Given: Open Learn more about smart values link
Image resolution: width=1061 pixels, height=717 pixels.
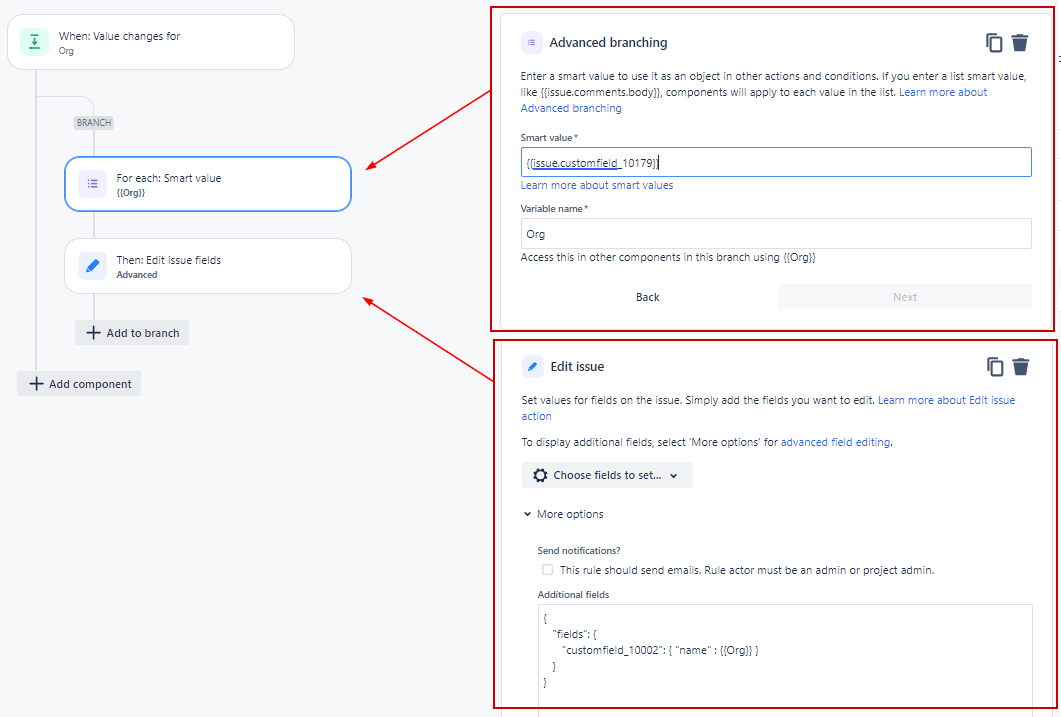Looking at the screenshot, I should click(x=597, y=185).
